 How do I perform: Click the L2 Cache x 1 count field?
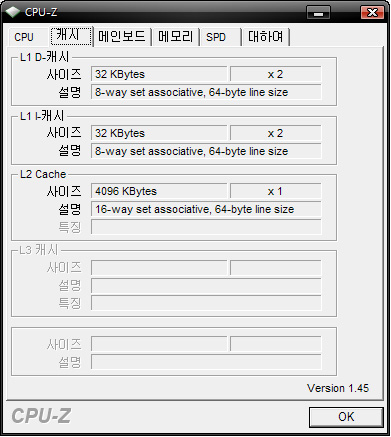coord(276,191)
